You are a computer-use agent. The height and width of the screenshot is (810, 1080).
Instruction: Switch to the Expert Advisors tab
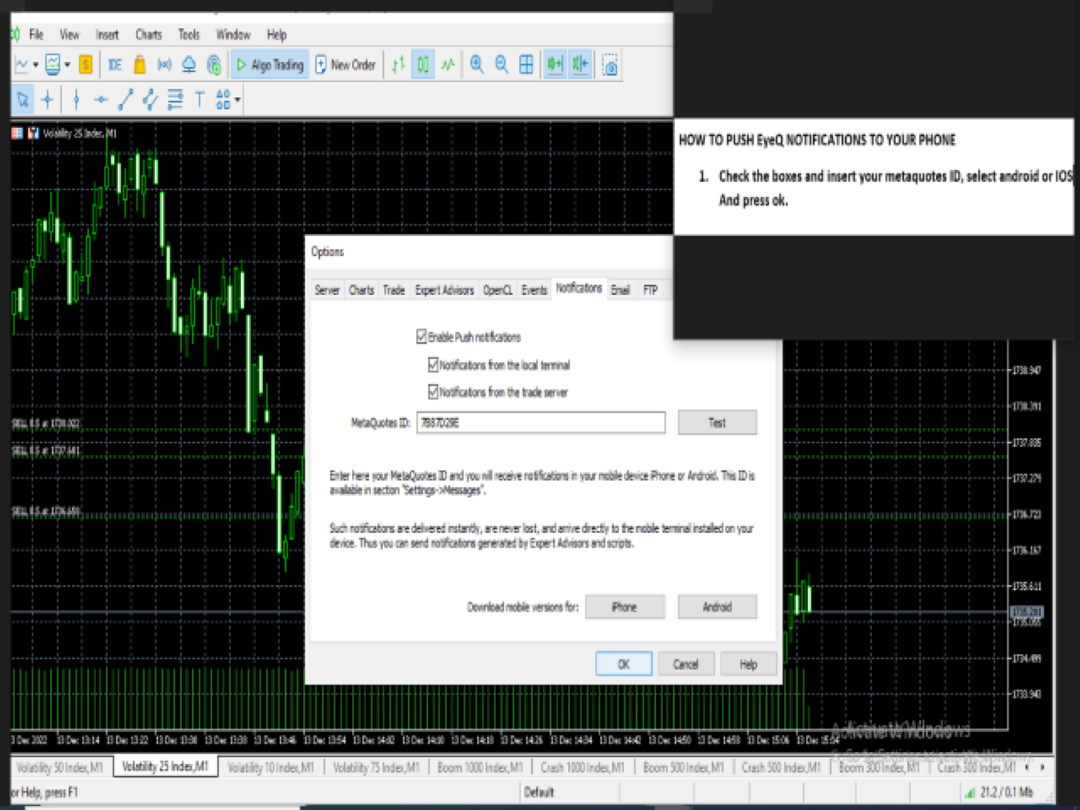pyautogui.click(x=443, y=289)
